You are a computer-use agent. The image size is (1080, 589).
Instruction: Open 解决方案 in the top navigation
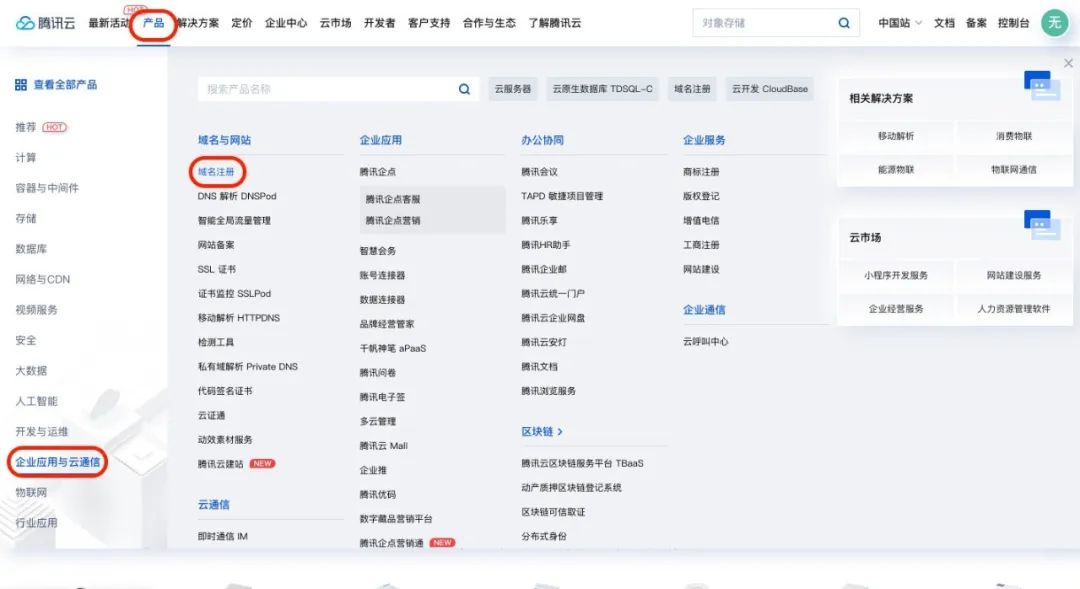pyautogui.click(x=198, y=23)
